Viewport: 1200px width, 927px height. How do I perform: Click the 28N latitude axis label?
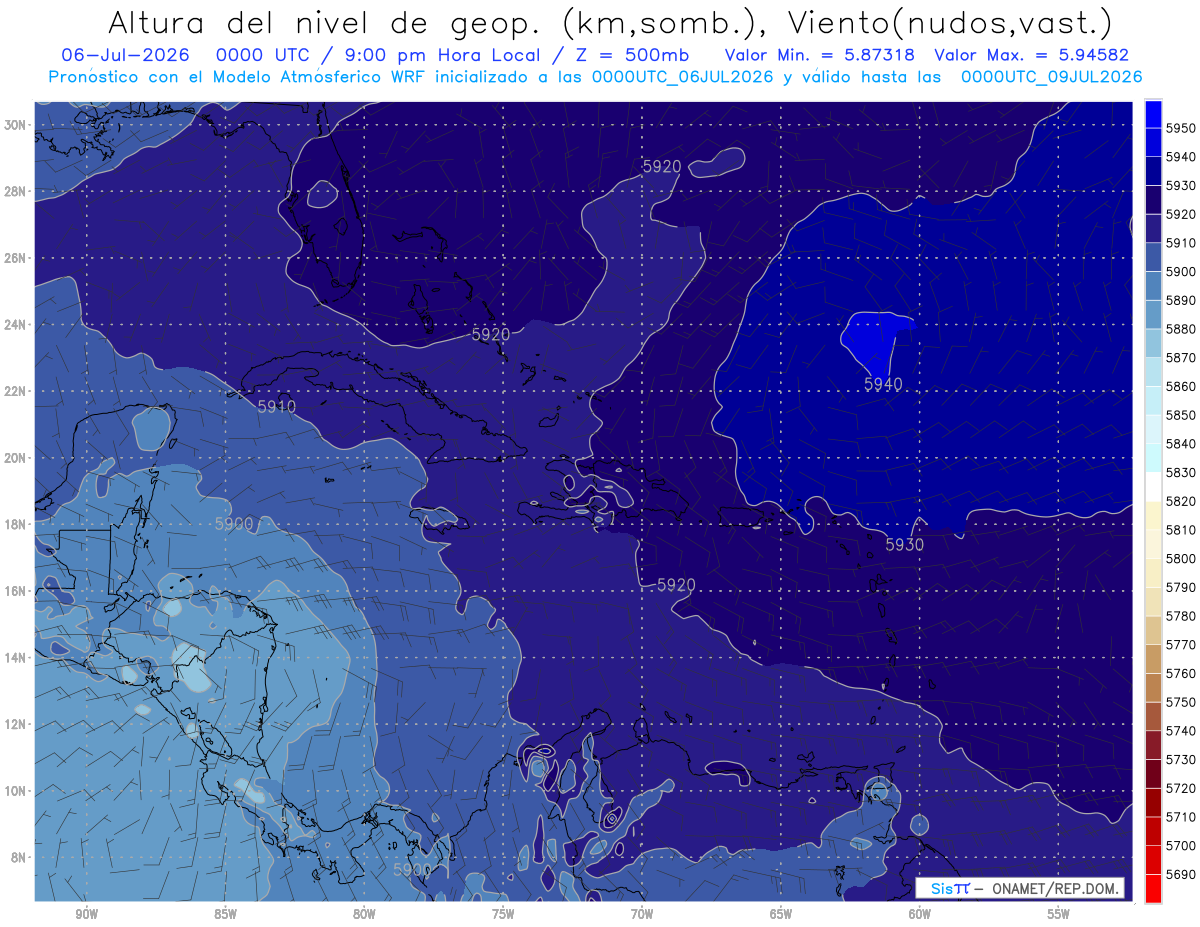pos(15,191)
